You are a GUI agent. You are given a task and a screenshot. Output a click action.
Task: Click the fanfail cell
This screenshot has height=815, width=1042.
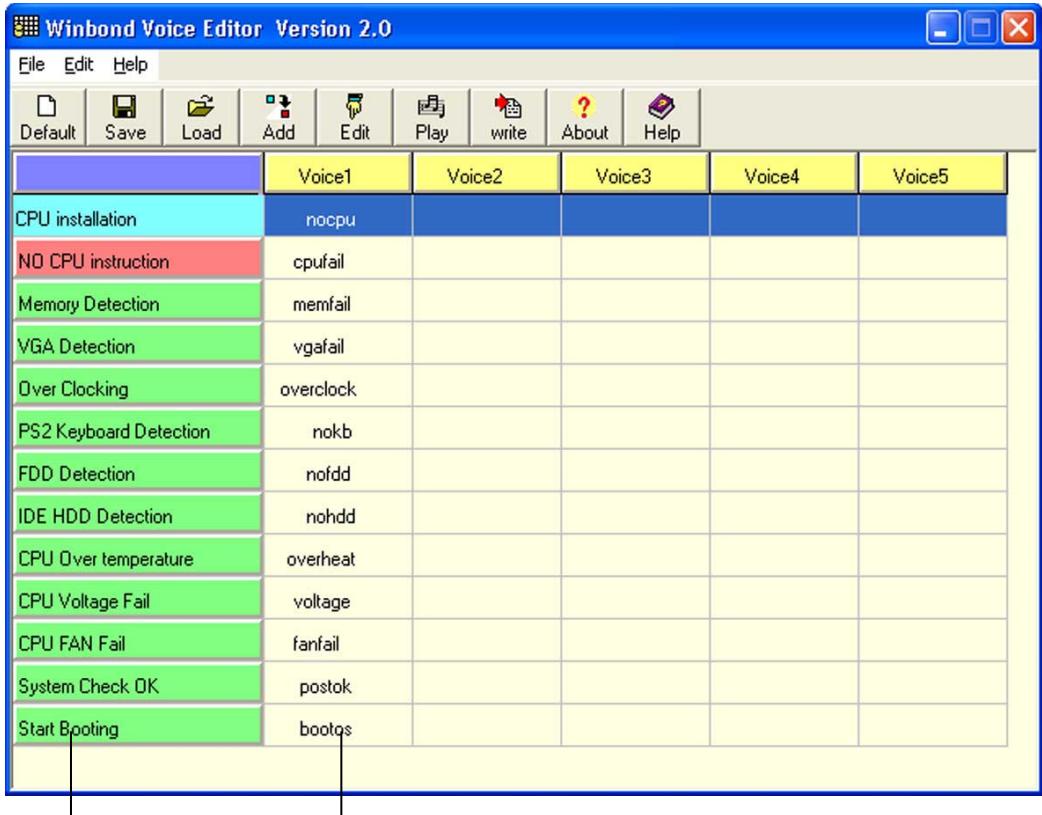(x=338, y=642)
